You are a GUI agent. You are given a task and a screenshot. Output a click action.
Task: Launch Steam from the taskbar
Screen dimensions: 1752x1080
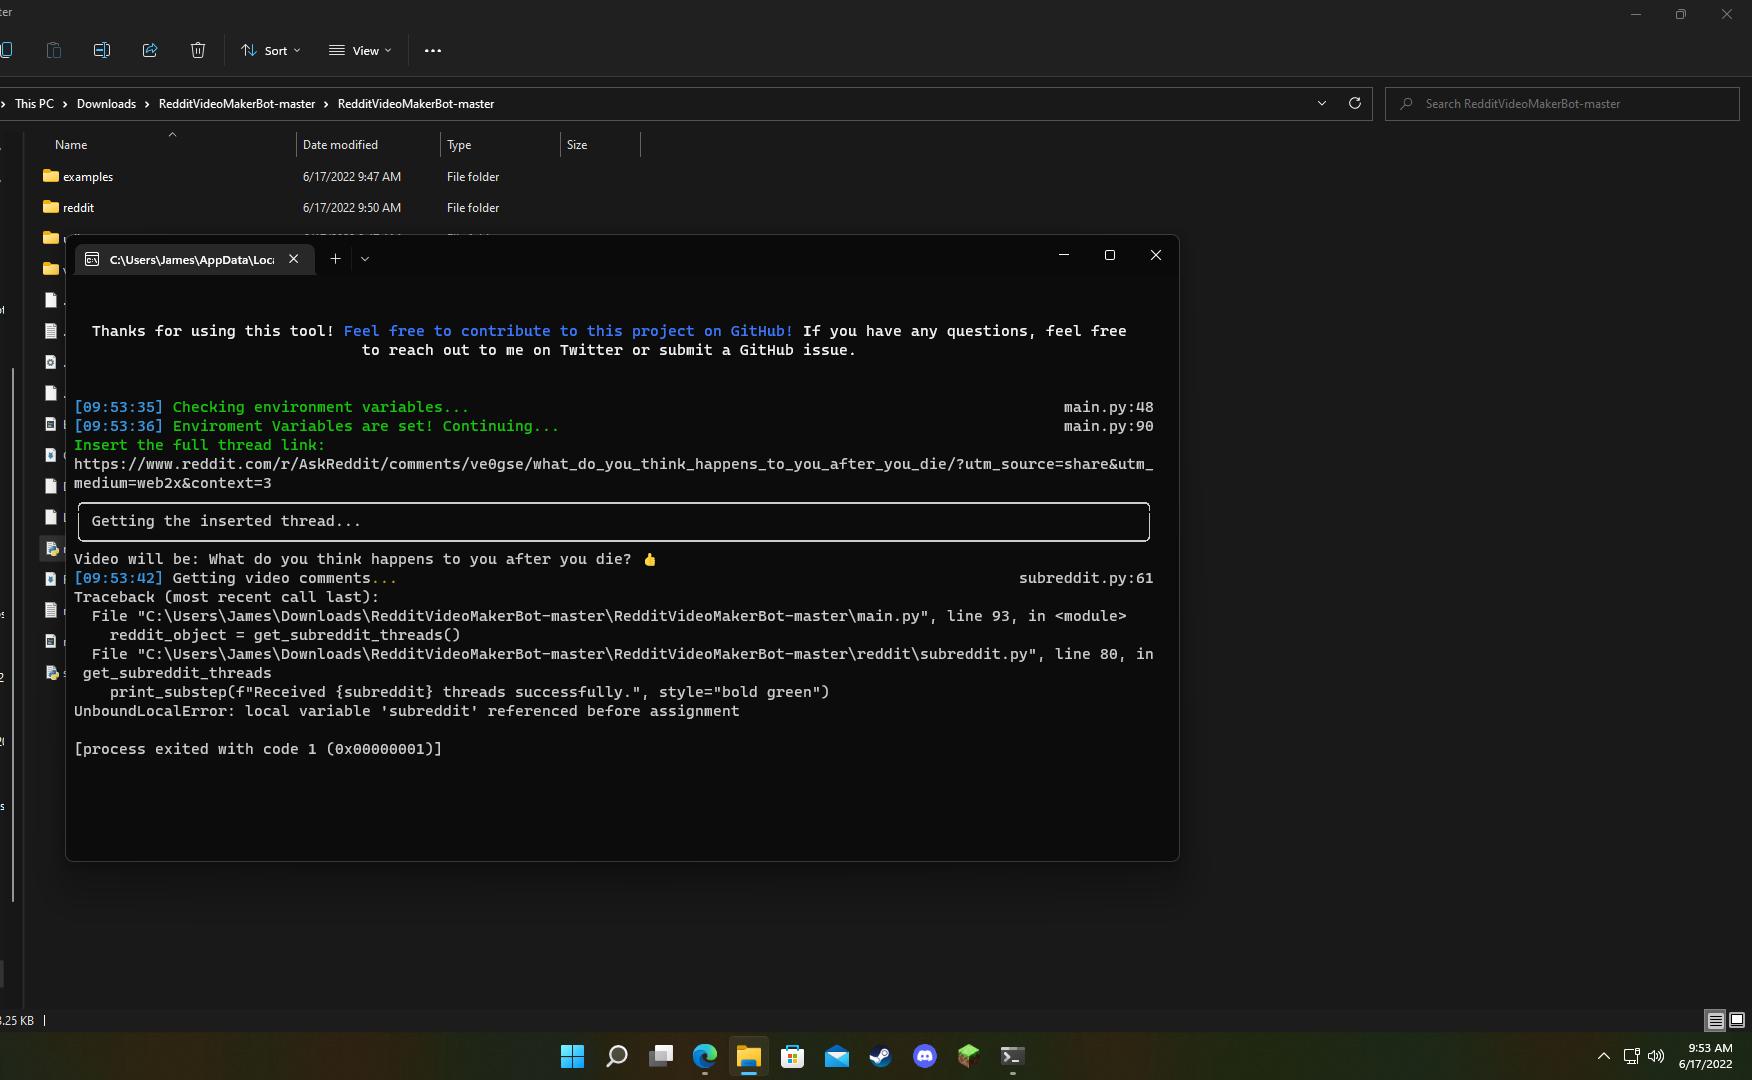(880, 1056)
